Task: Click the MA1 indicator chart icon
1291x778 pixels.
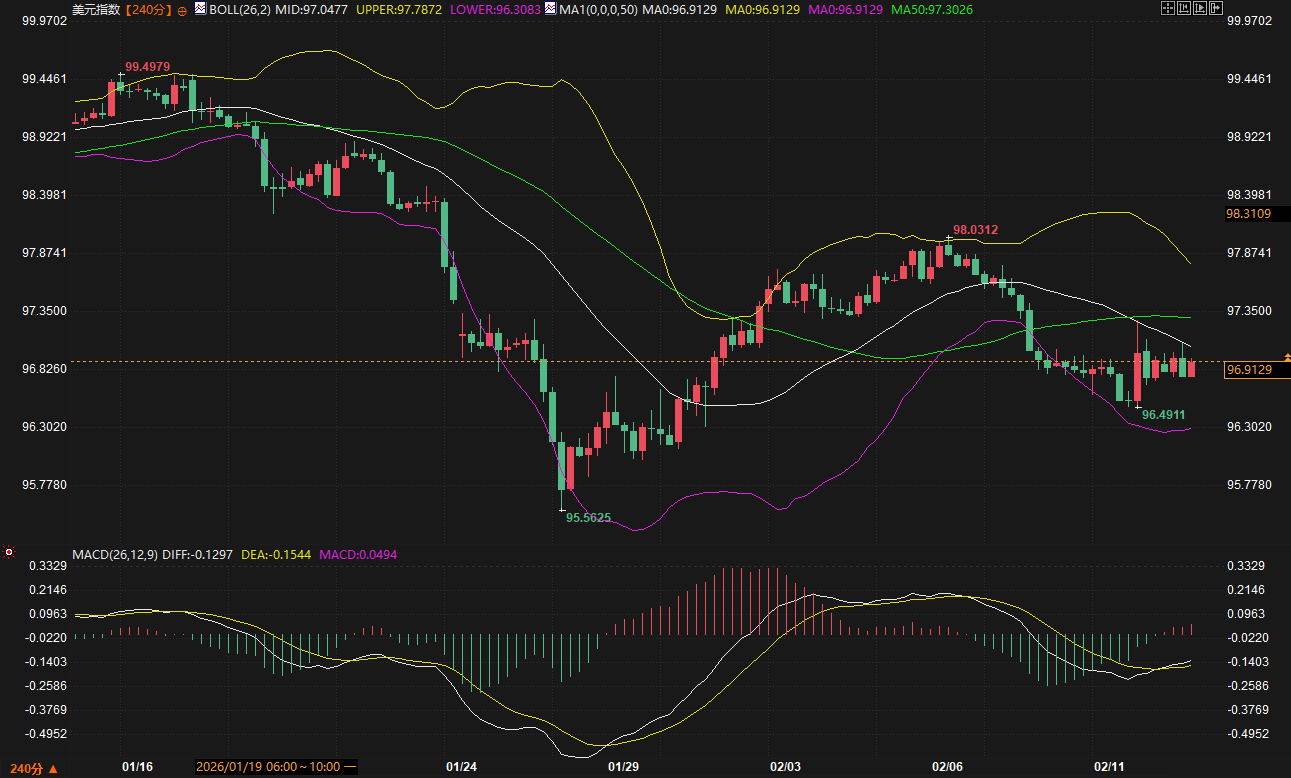Action: pyautogui.click(x=550, y=9)
